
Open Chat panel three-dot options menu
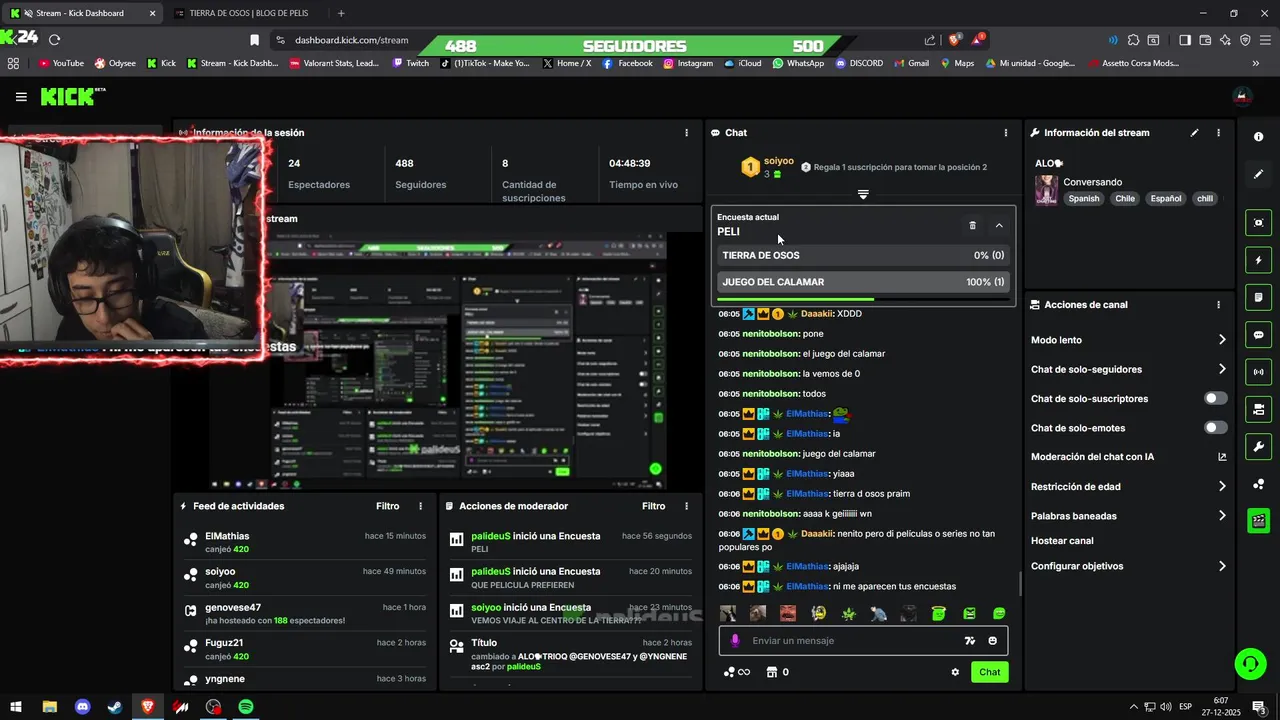tap(1006, 133)
